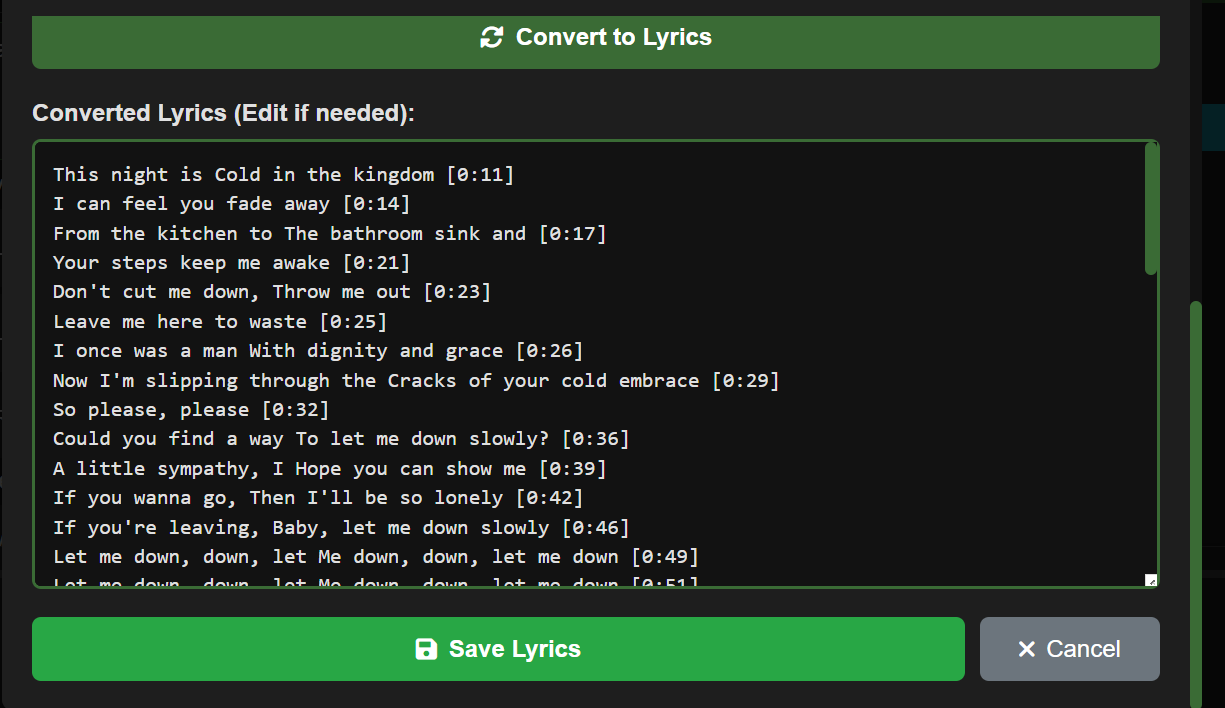Click line "This night is Cold in the kingdom"

click(x=283, y=175)
